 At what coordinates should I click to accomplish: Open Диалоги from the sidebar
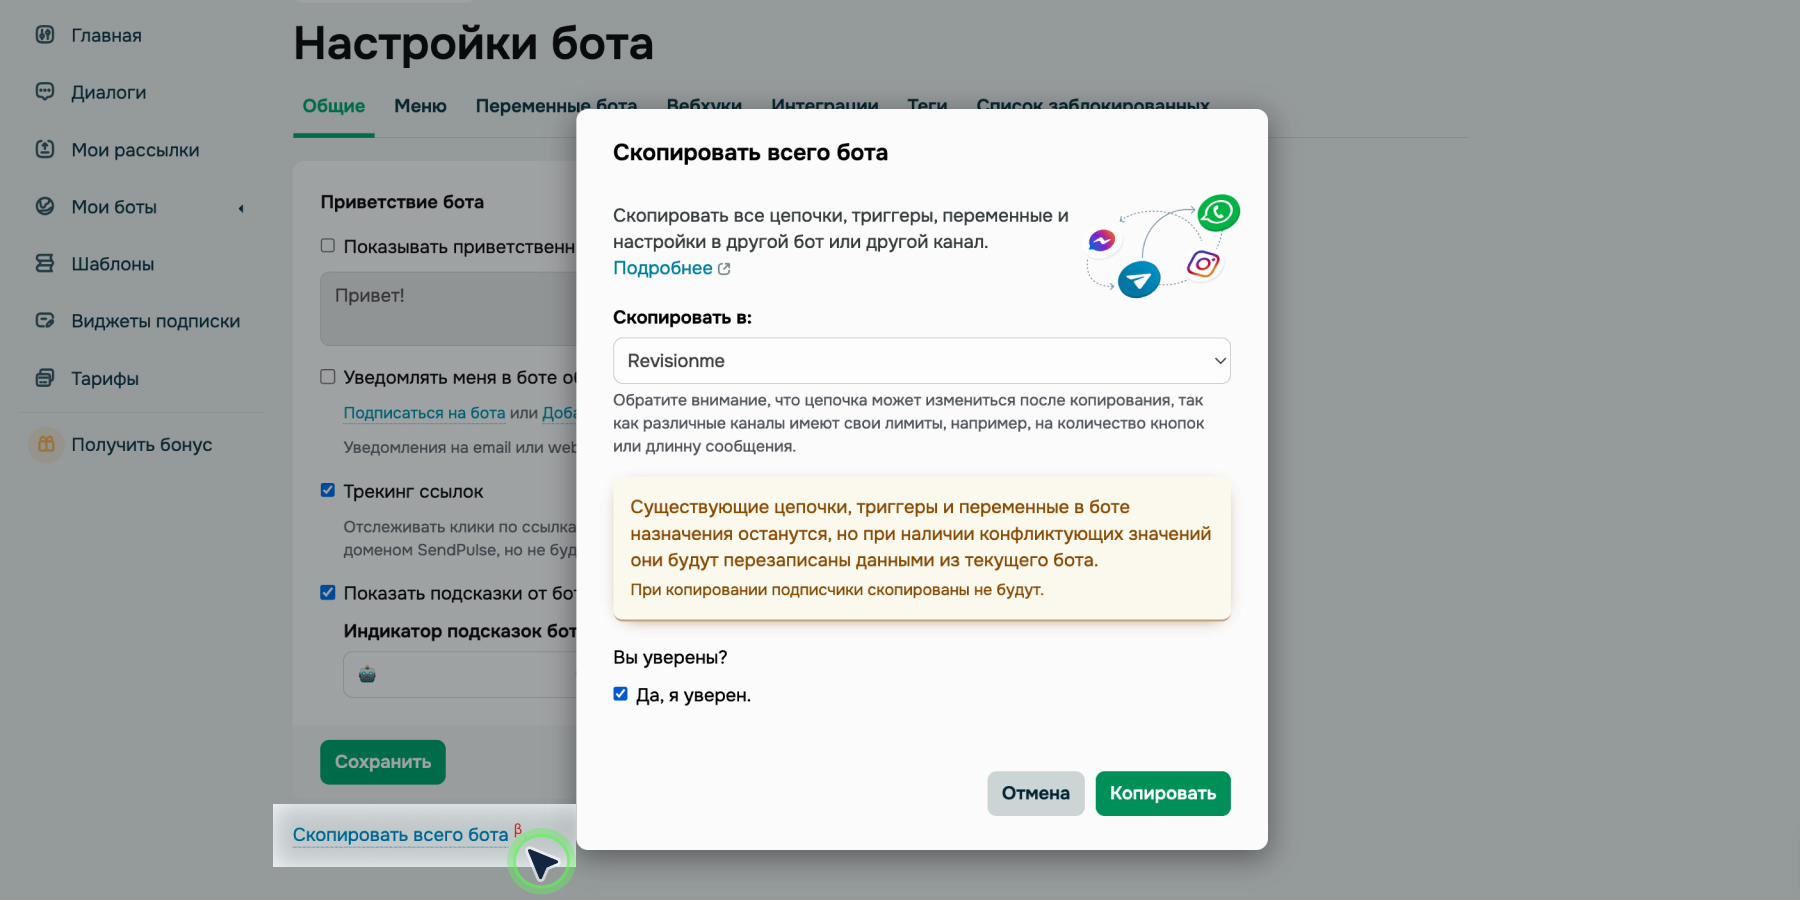106,92
